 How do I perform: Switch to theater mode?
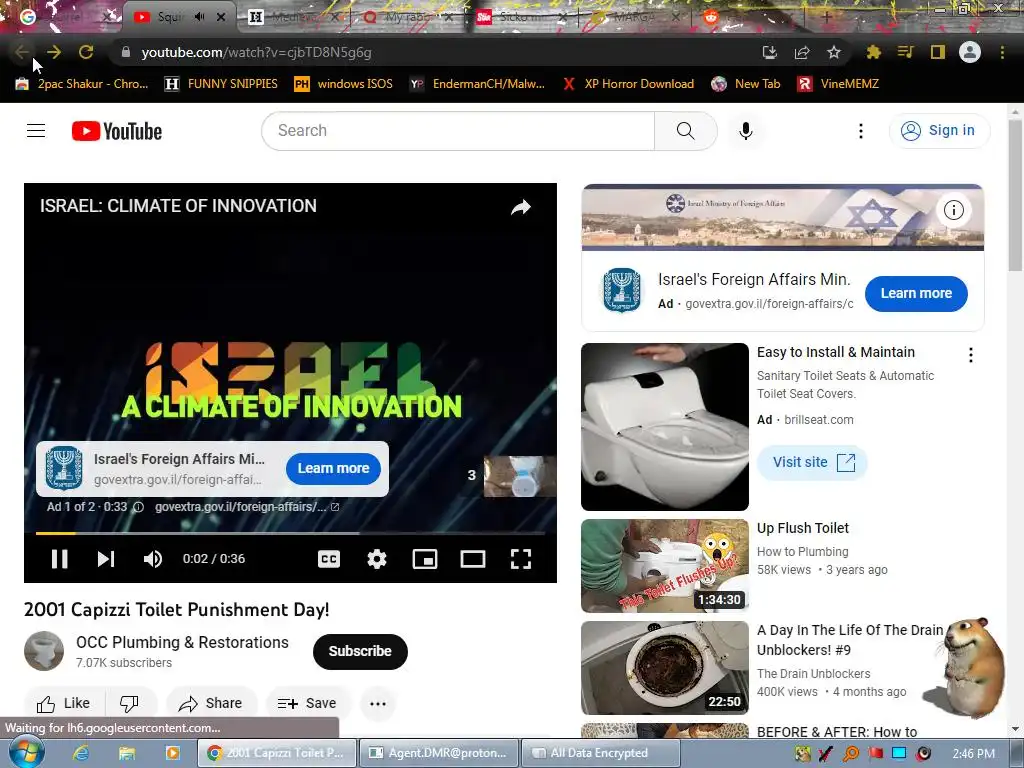473,559
